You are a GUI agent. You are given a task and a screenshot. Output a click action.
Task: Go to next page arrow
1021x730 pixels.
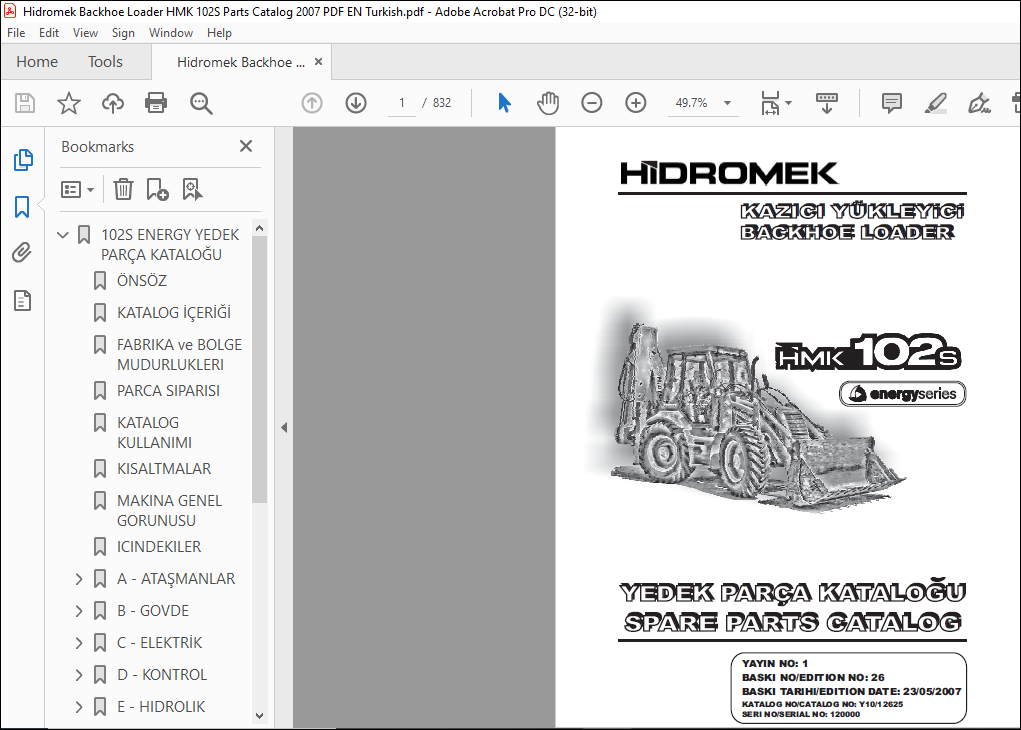point(356,103)
